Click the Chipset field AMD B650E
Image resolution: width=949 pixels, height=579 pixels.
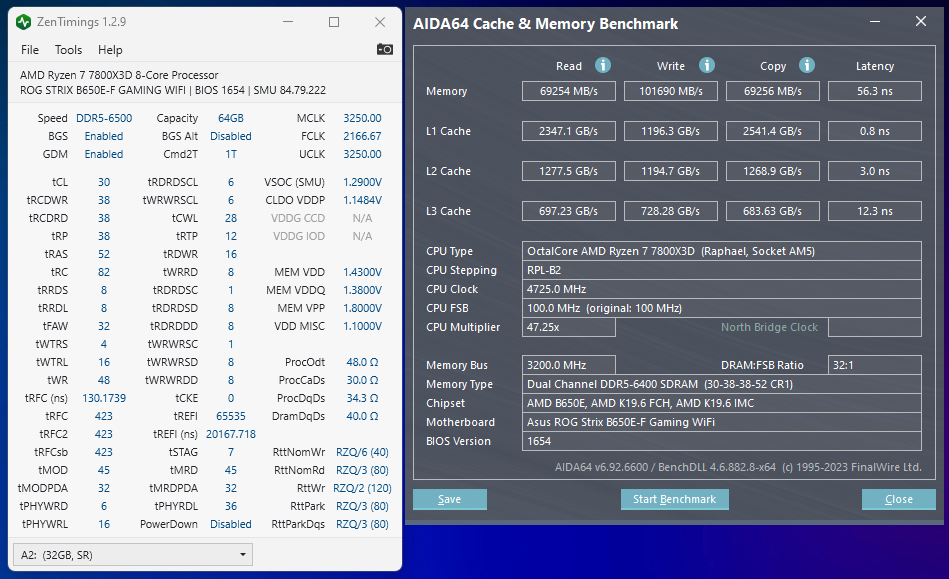722,403
